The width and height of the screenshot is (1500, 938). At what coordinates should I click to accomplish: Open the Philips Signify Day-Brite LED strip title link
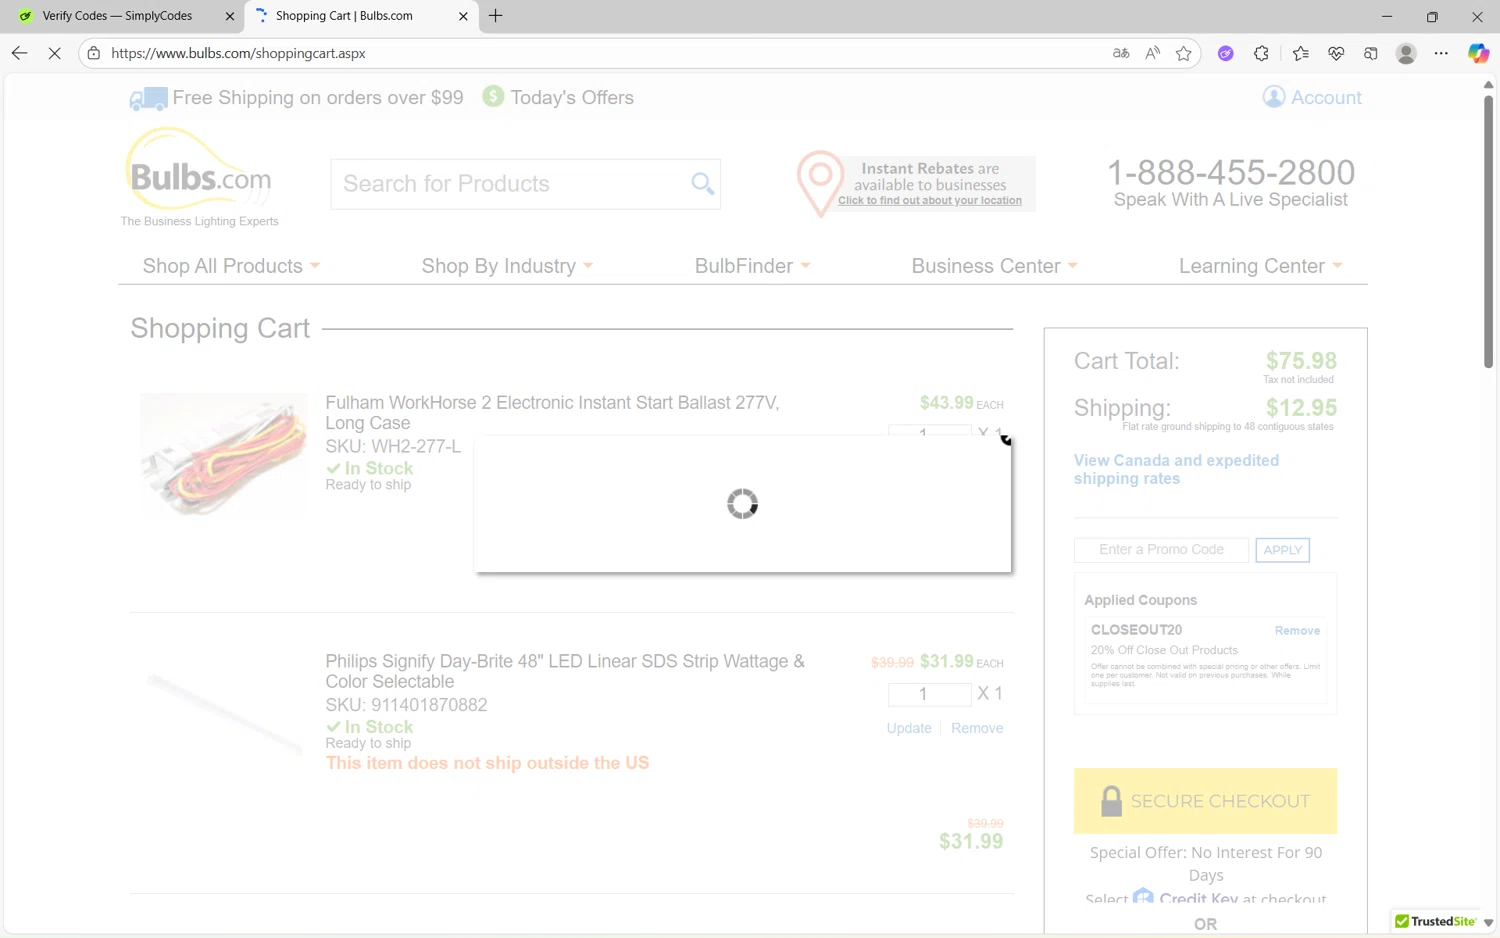565,671
